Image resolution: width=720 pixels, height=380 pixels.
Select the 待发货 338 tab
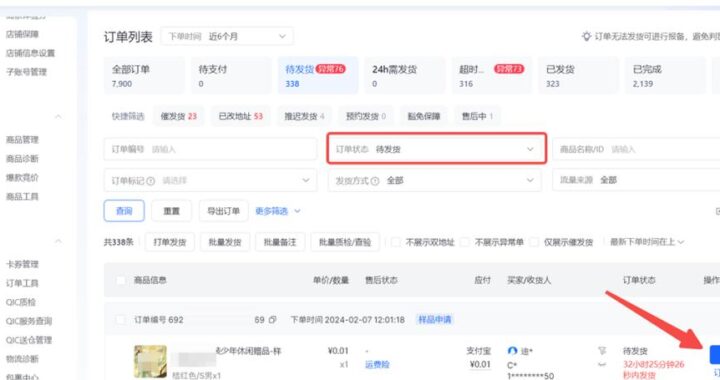(x=318, y=76)
